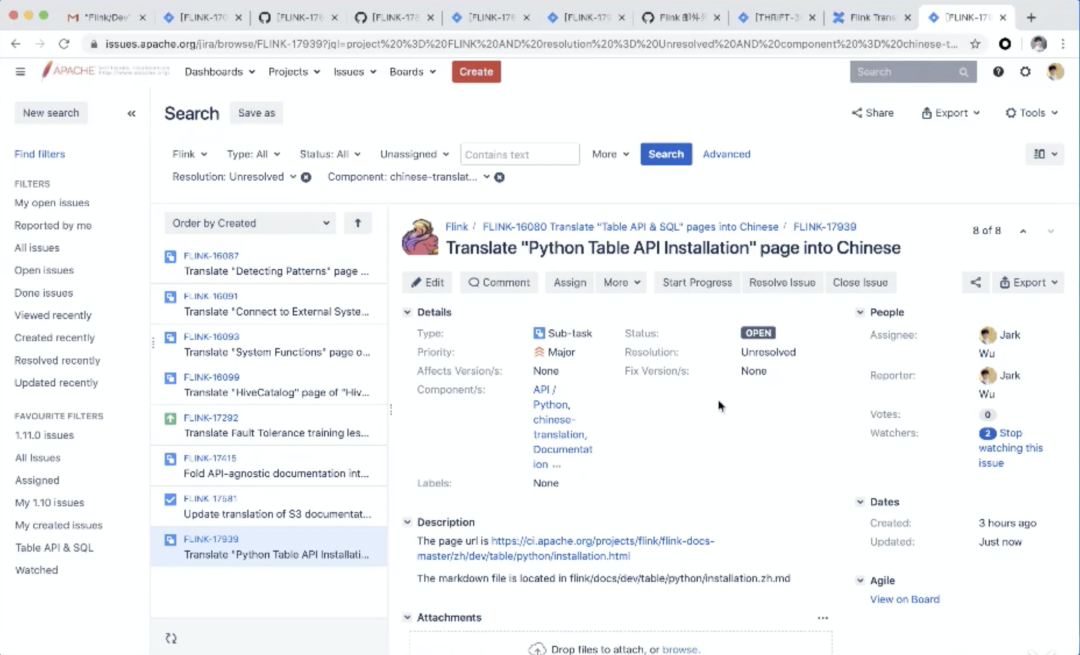Open the issue More actions dropdown
Screen dimensions: 1080x655
[621, 282]
